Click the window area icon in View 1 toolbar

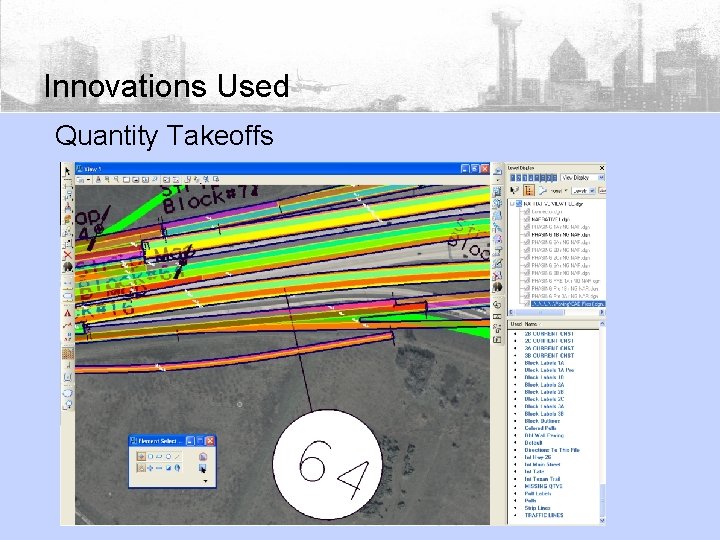click(126, 180)
